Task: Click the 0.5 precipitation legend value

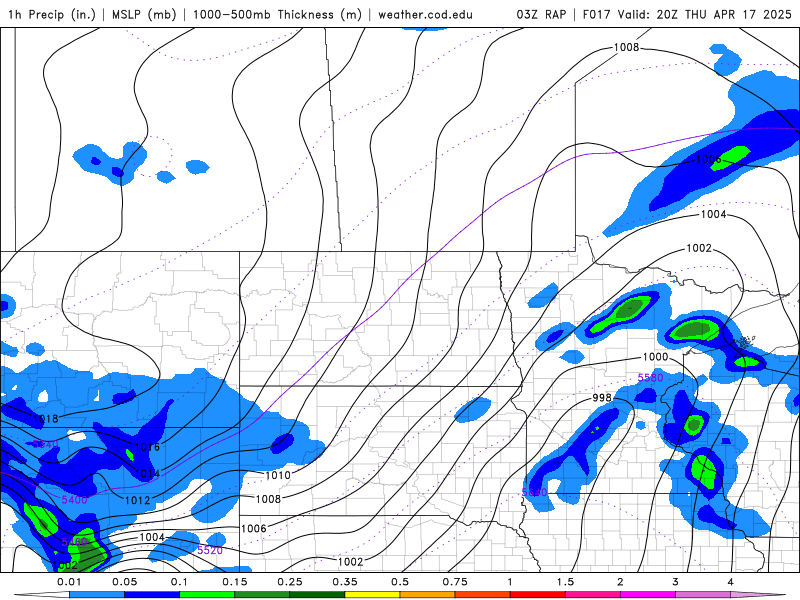Action: point(400,582)
